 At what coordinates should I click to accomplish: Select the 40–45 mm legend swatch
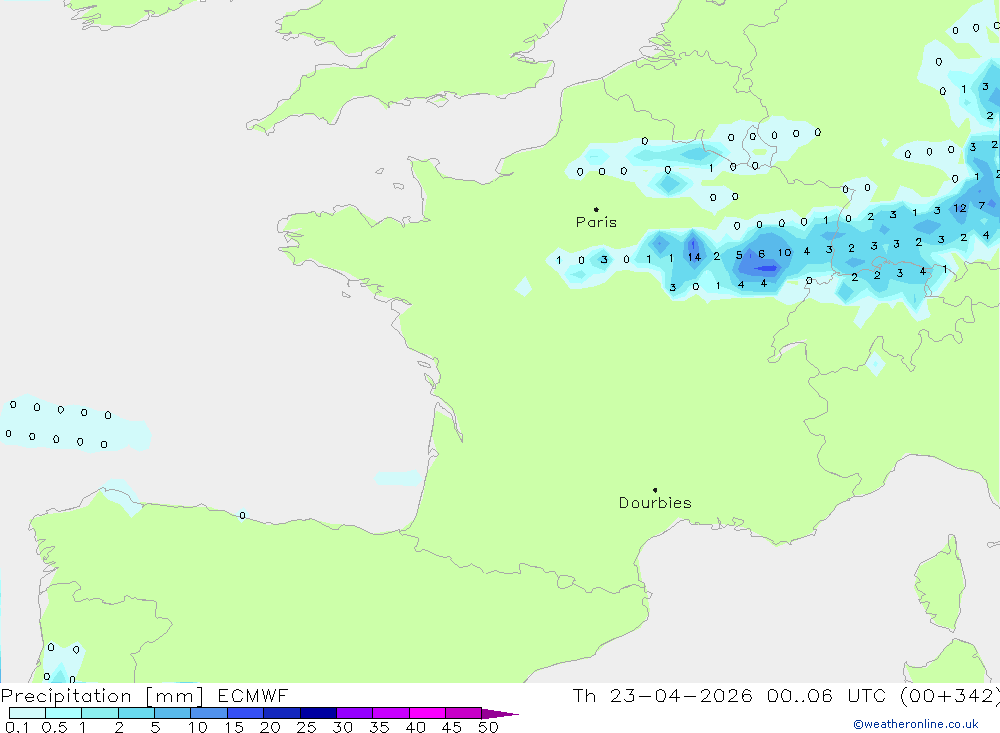pyautogui.click(x=427, y=713)
